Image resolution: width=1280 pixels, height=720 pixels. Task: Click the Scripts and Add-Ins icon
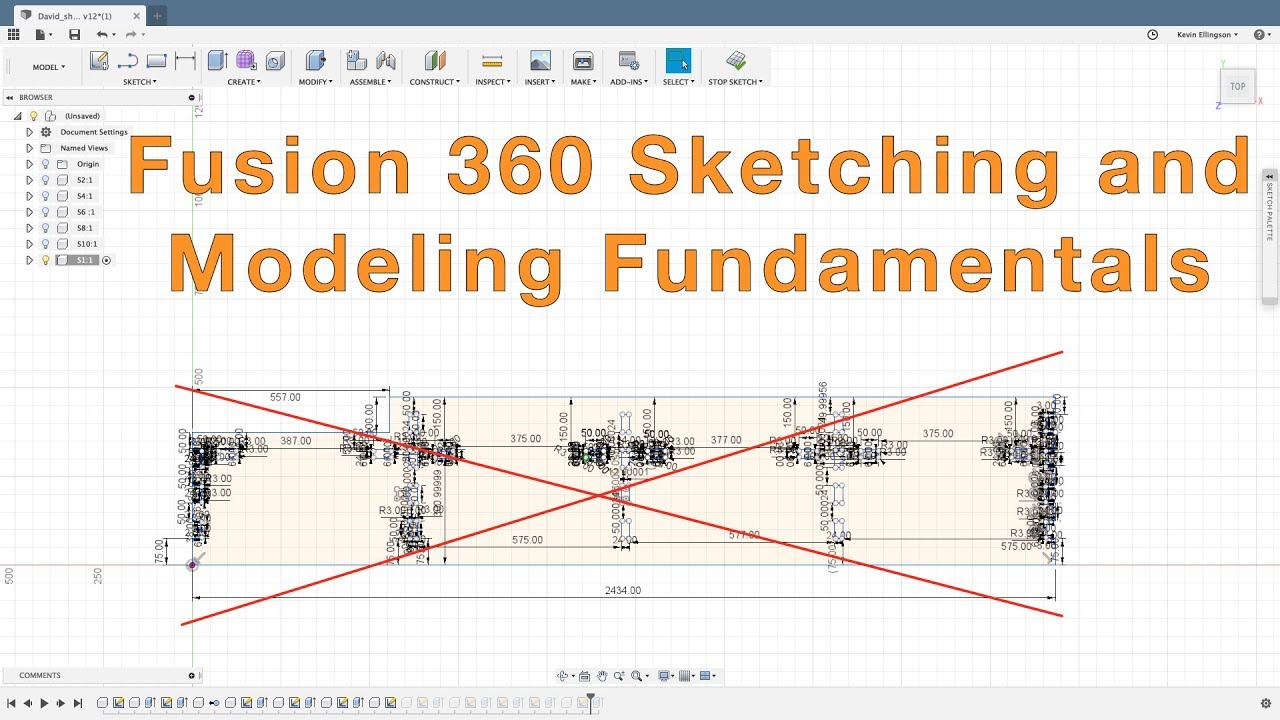pyautogui.click(x=628, y=61)
